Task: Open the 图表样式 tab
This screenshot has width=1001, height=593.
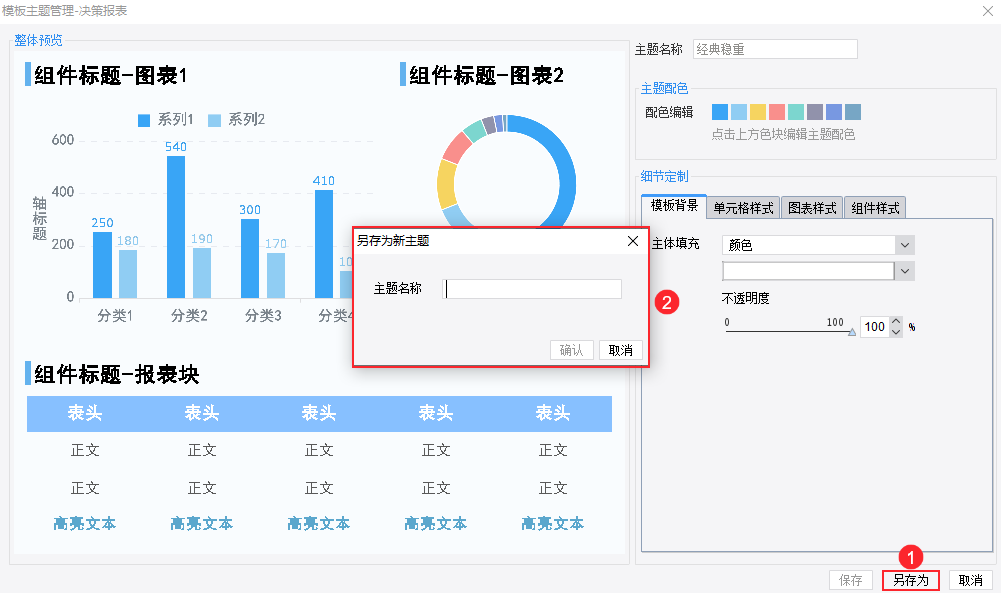Action: coord(812,207)
